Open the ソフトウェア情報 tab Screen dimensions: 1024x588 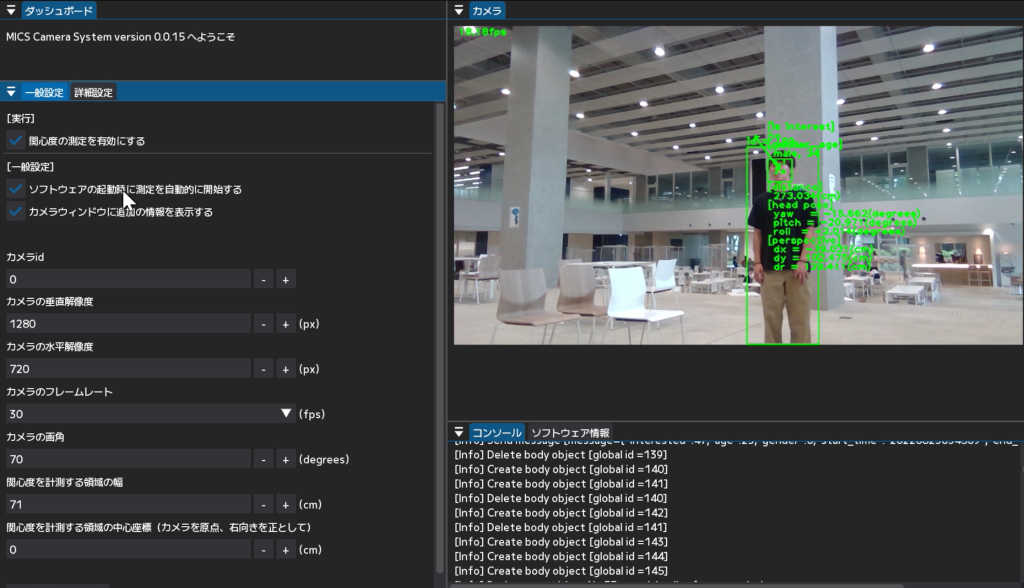coord(570,433)
